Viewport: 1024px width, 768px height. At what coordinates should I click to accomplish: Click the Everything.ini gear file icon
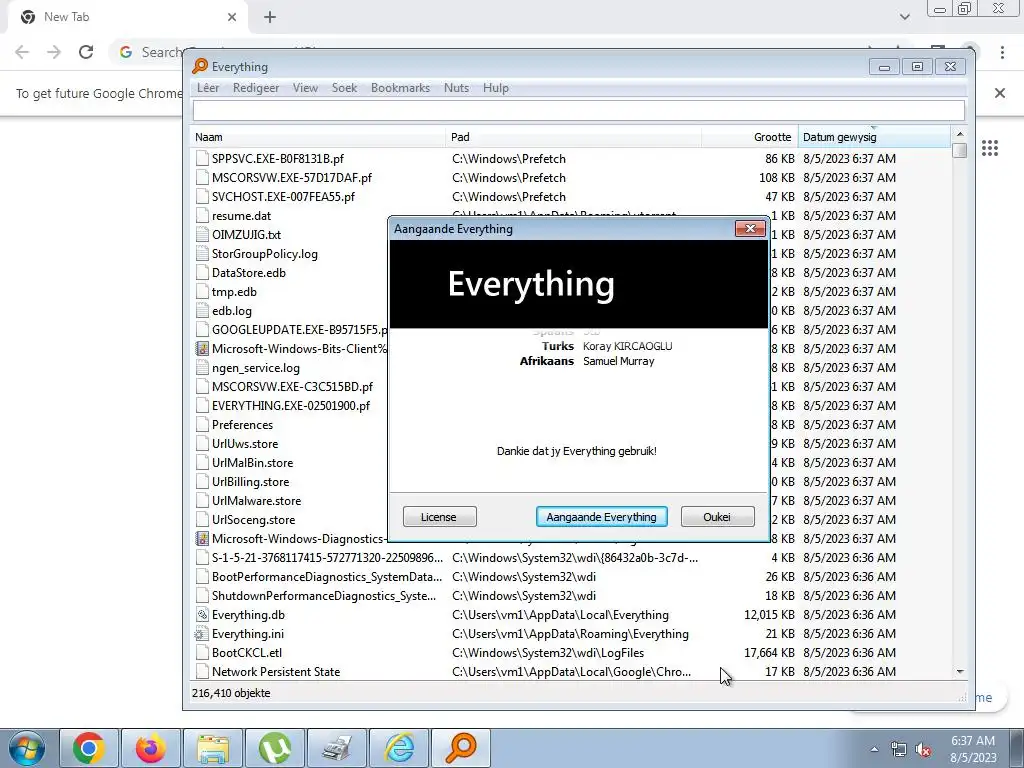pyautogui.click(x=201, y=633)
